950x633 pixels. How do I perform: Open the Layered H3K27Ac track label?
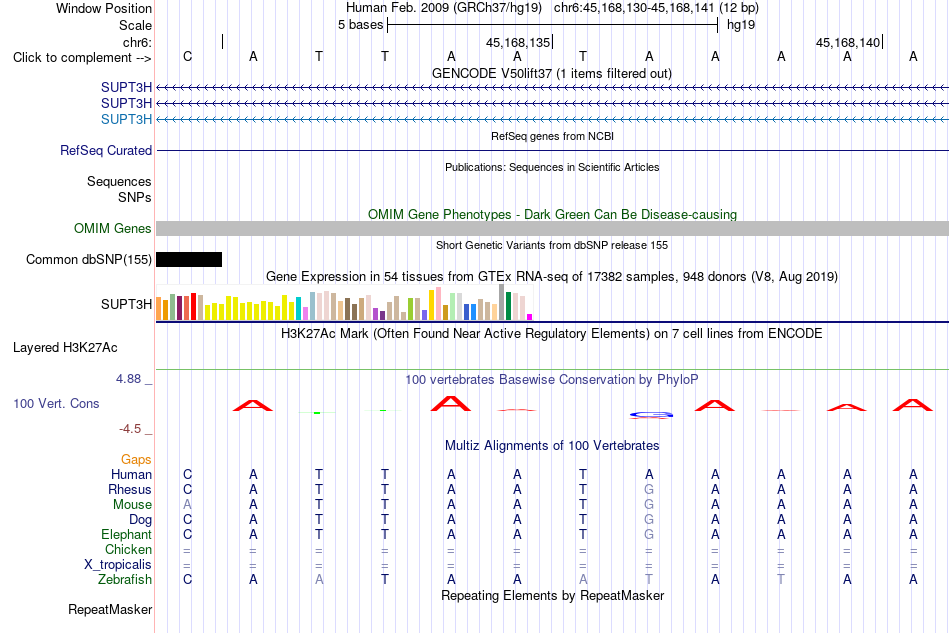click(65, 348)
